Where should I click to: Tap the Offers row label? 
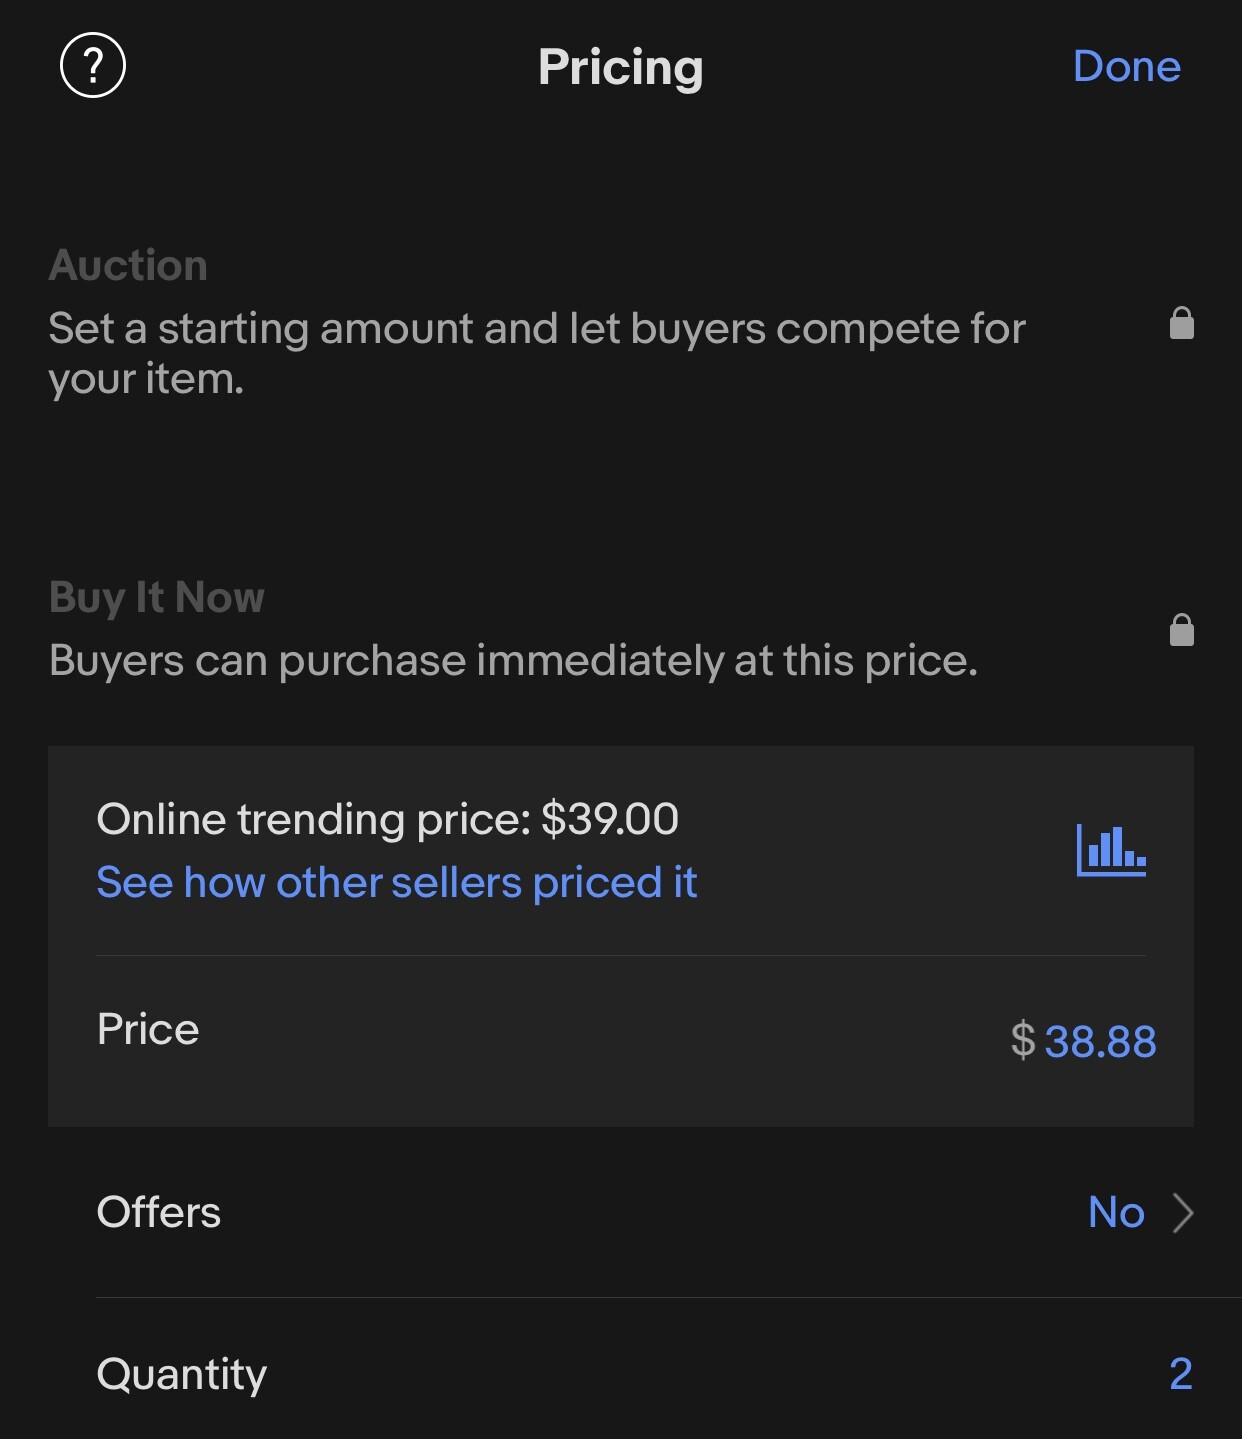click(x=158, y=1212)
